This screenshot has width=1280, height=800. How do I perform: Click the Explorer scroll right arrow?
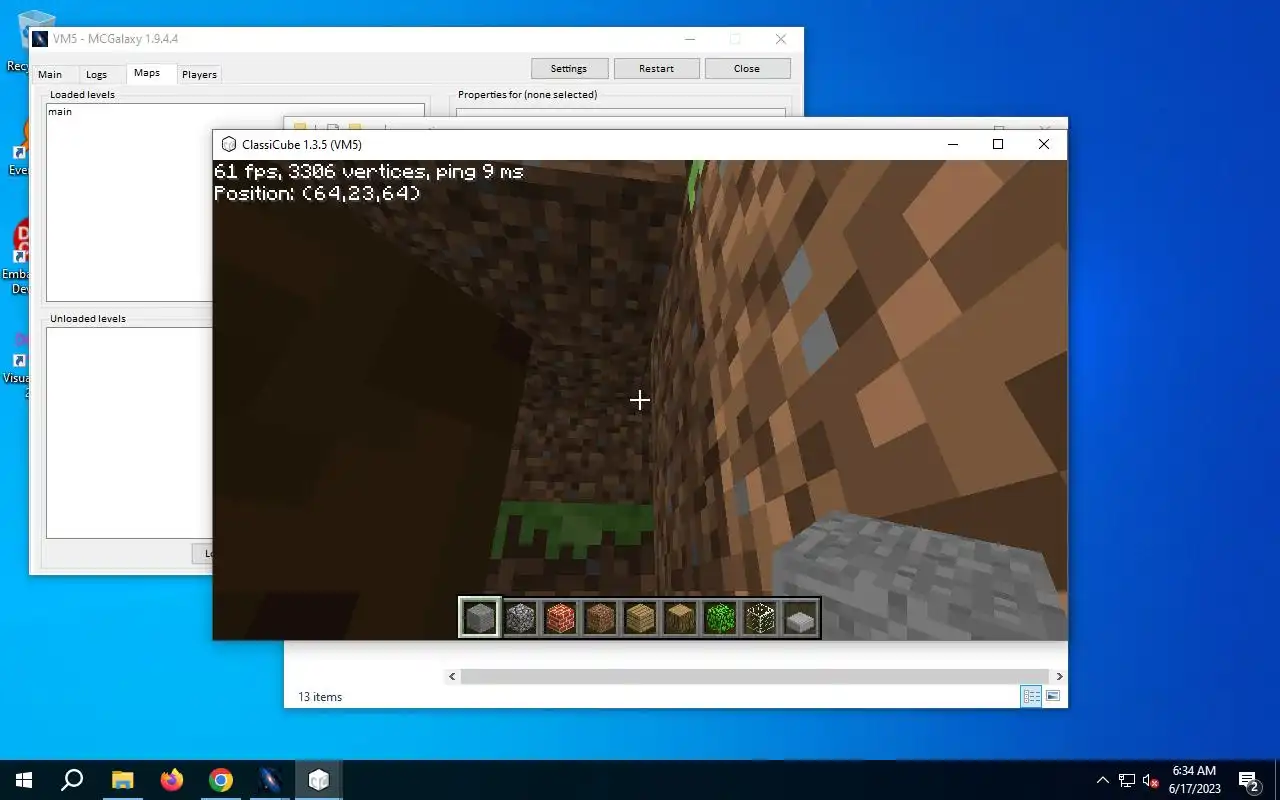pos(1059,677)
